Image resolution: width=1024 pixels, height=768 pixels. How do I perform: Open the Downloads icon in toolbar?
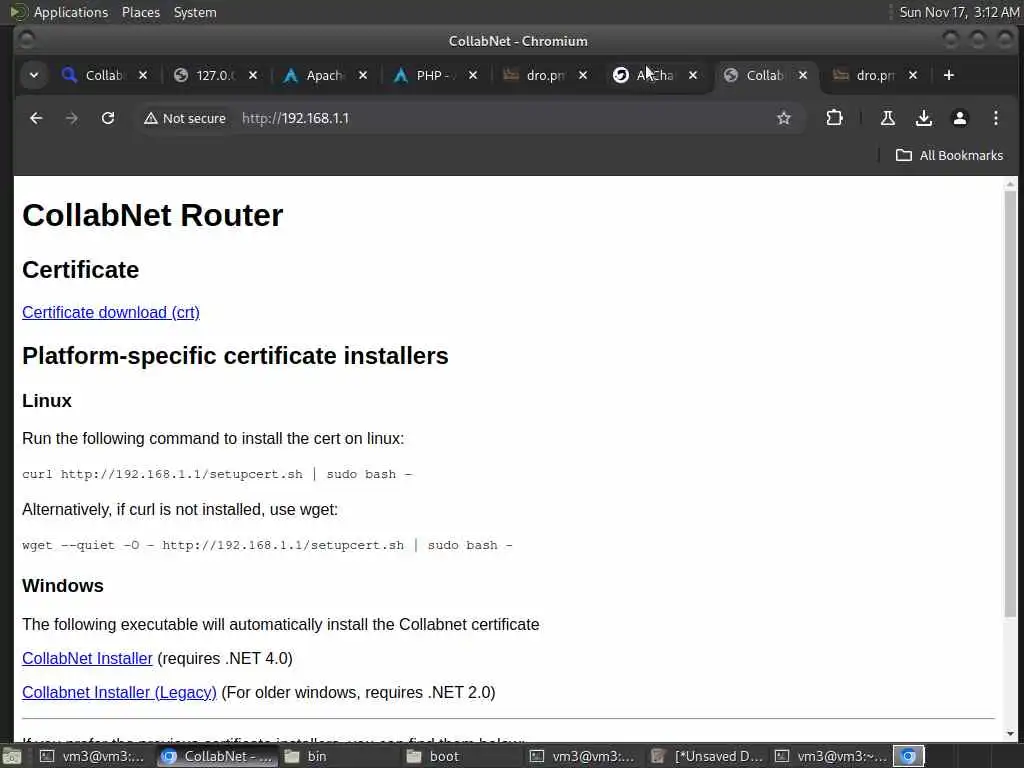coord(923,118)
